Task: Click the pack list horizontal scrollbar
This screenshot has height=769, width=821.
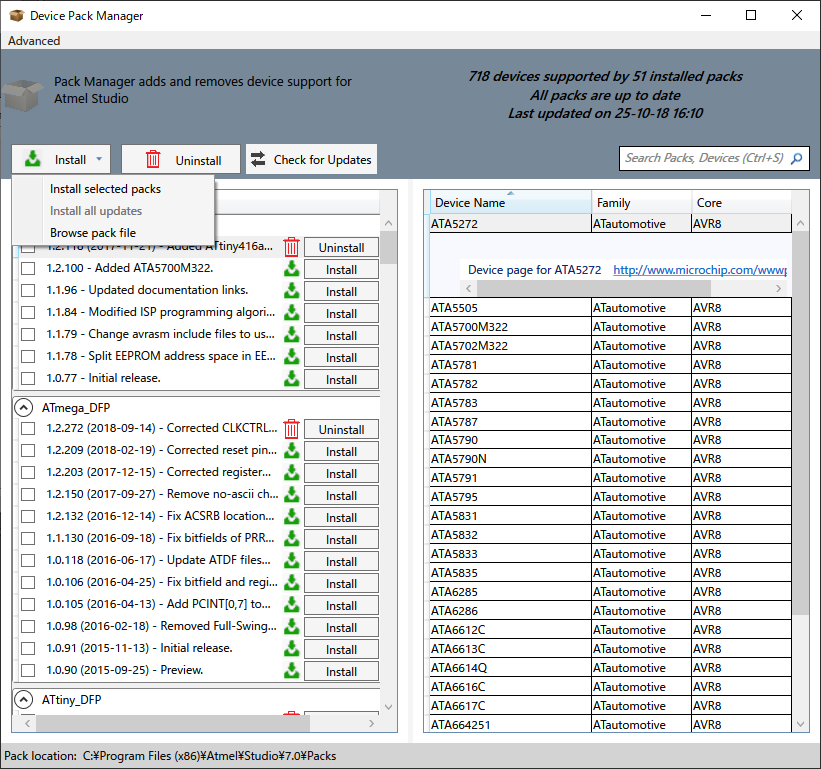Action: (x=173, y=723)
